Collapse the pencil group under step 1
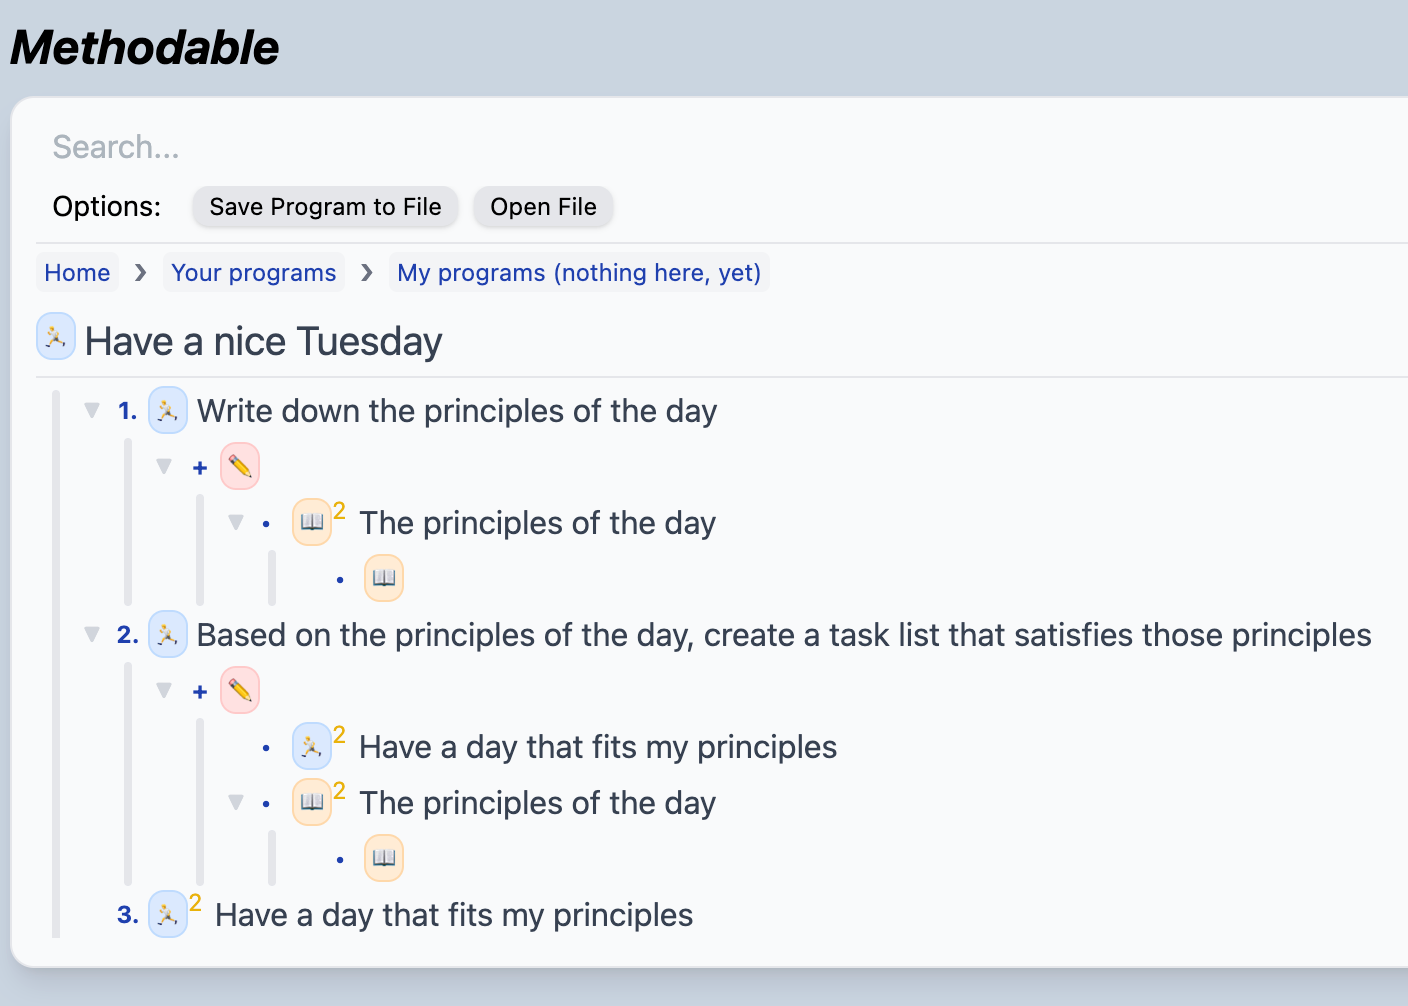The image size is (1408, 1006). [164, 466]
